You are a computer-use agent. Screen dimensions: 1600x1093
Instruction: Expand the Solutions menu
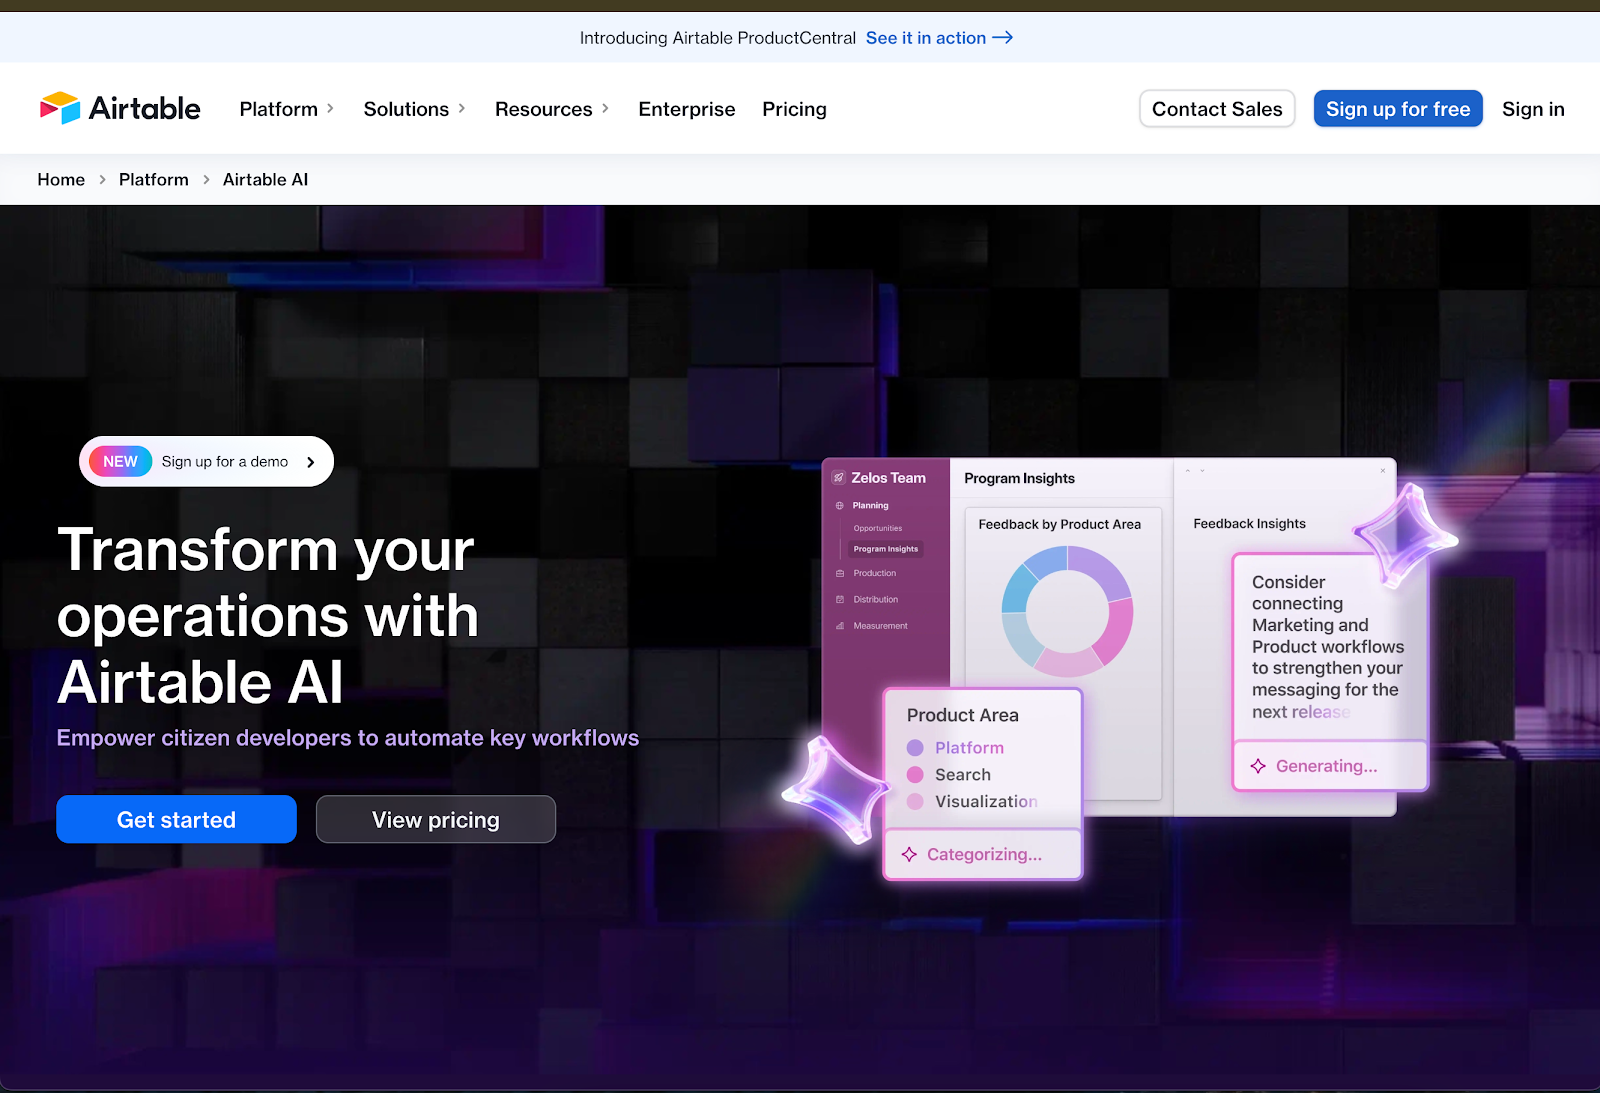pos(414,109)
